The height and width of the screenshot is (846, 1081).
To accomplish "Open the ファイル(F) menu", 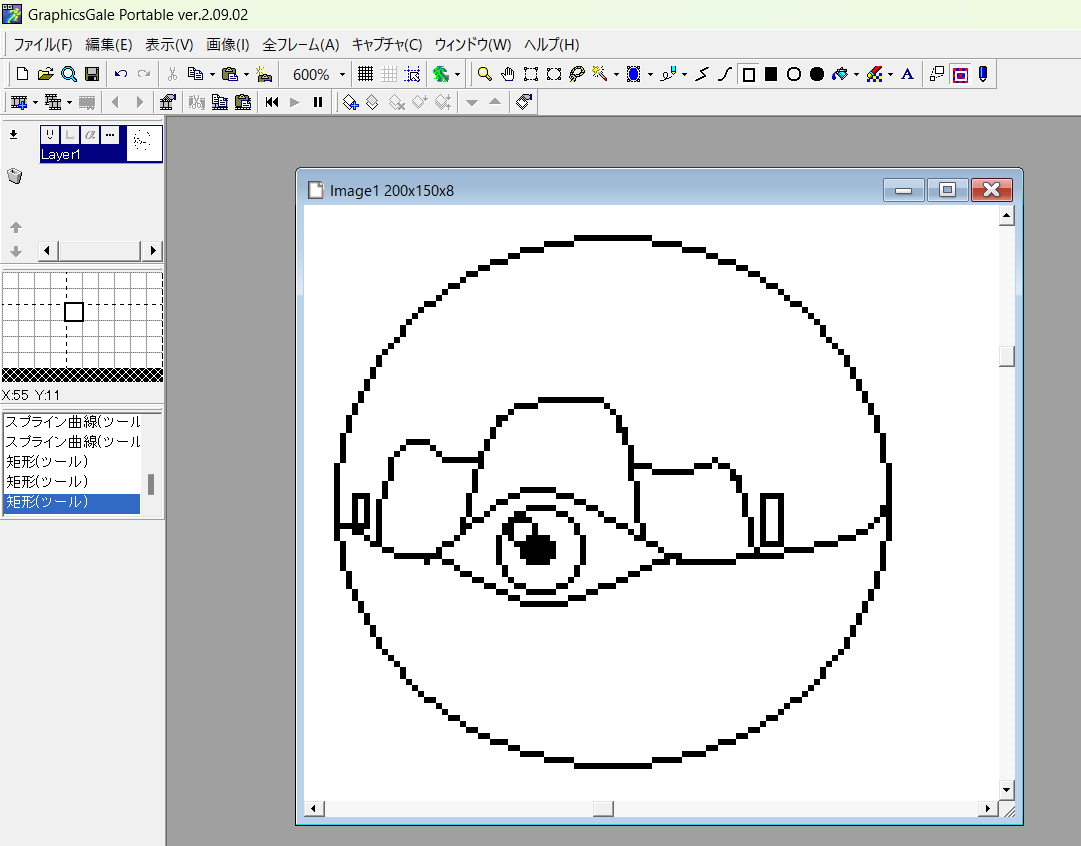I will [x=42, y=45].
